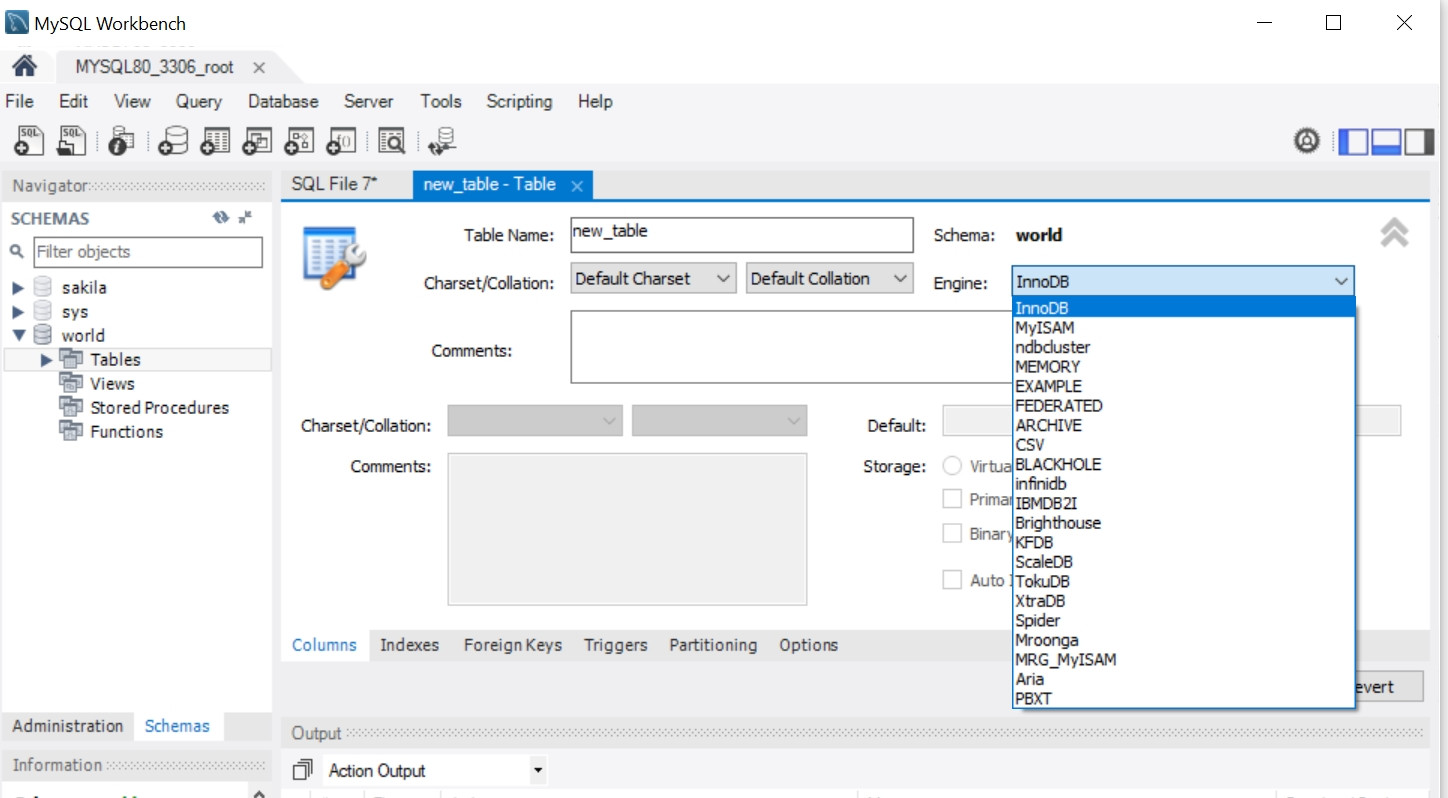Click the stacked-pages icon beside Action Output

click(x=302, y=770)
